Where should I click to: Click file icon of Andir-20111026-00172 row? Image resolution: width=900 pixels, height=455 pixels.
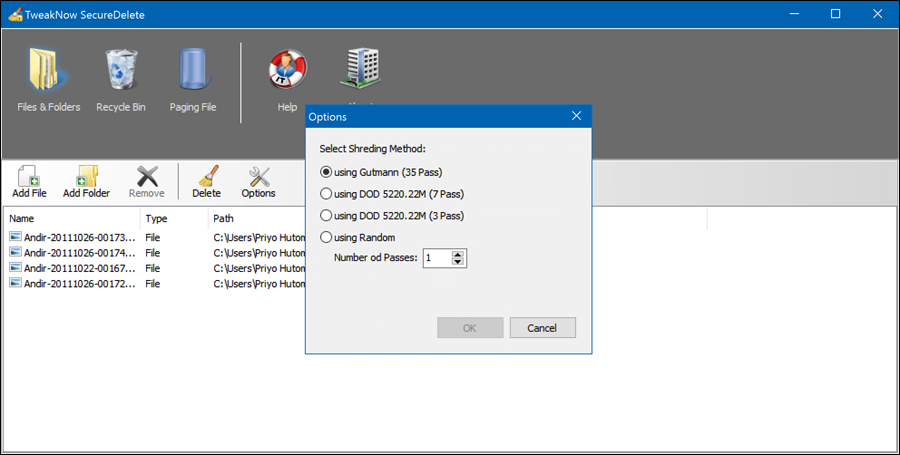[15, 283]
